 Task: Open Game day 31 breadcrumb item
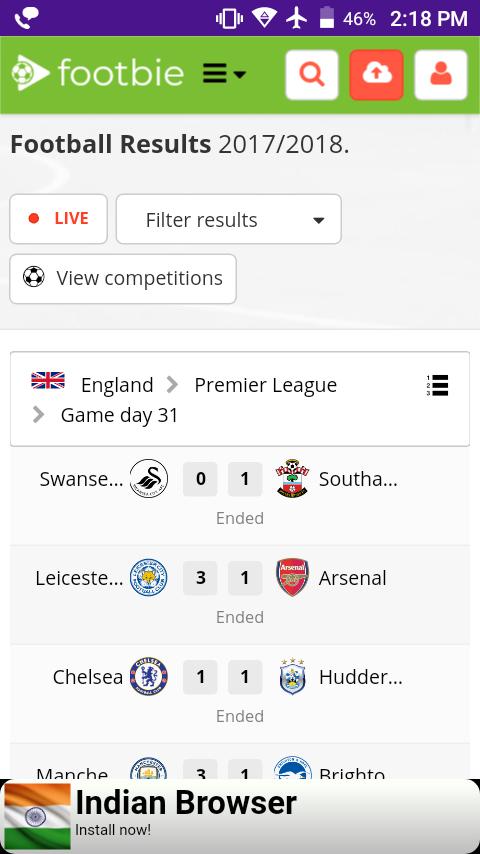(x=119, y=415)
